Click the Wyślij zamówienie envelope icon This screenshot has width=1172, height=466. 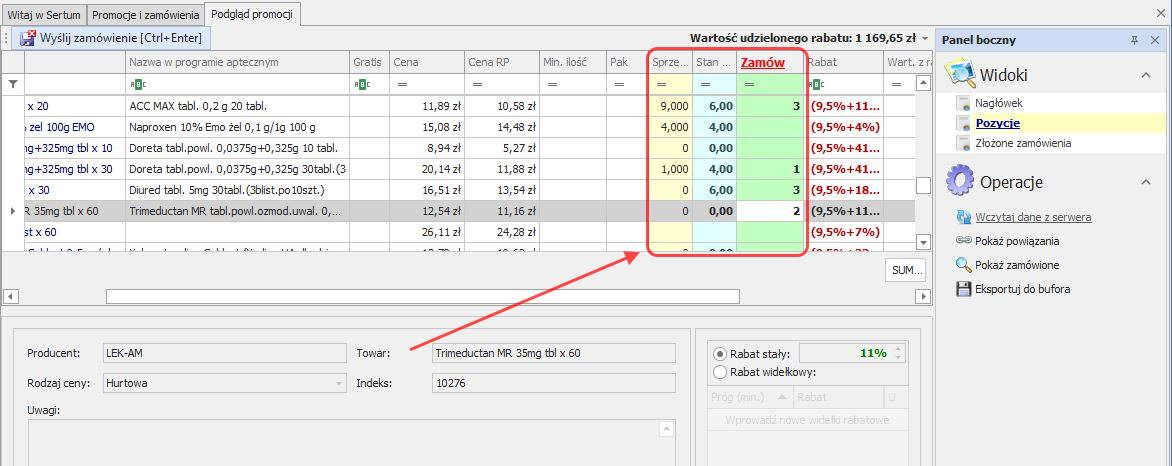[x=27, y=38]
